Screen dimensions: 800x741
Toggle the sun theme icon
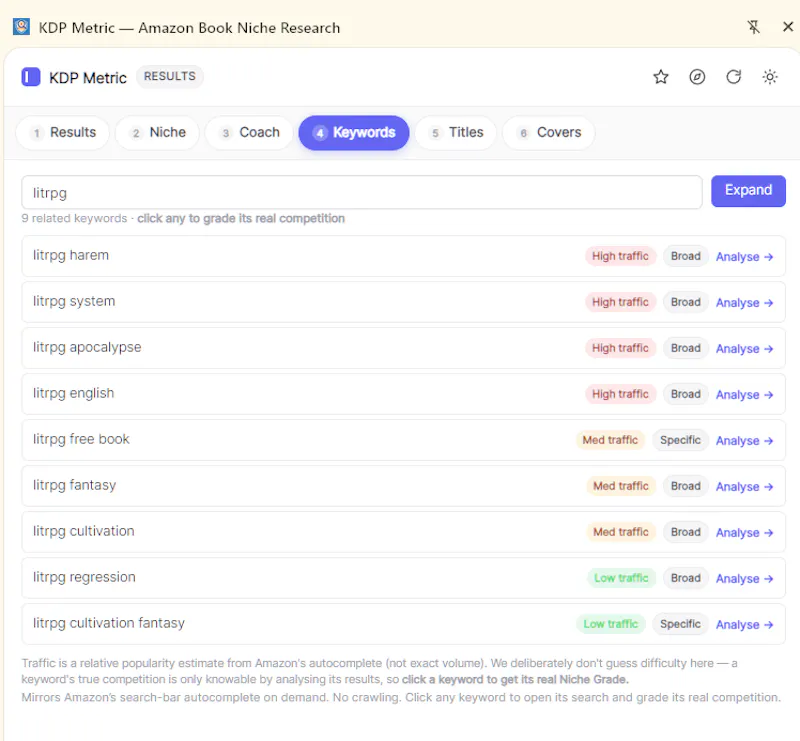tap(770, 77)
